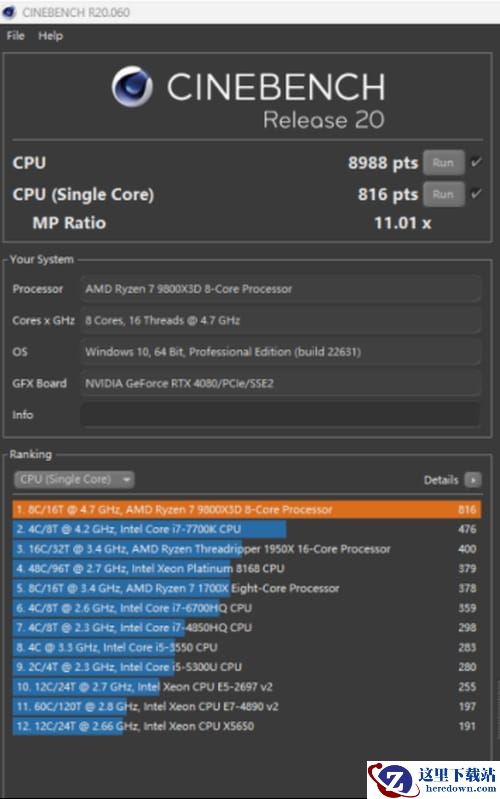Select the Ryzen 7 9800X3D ranking entry
500x799 pixels.
click(x=247, y=510)
